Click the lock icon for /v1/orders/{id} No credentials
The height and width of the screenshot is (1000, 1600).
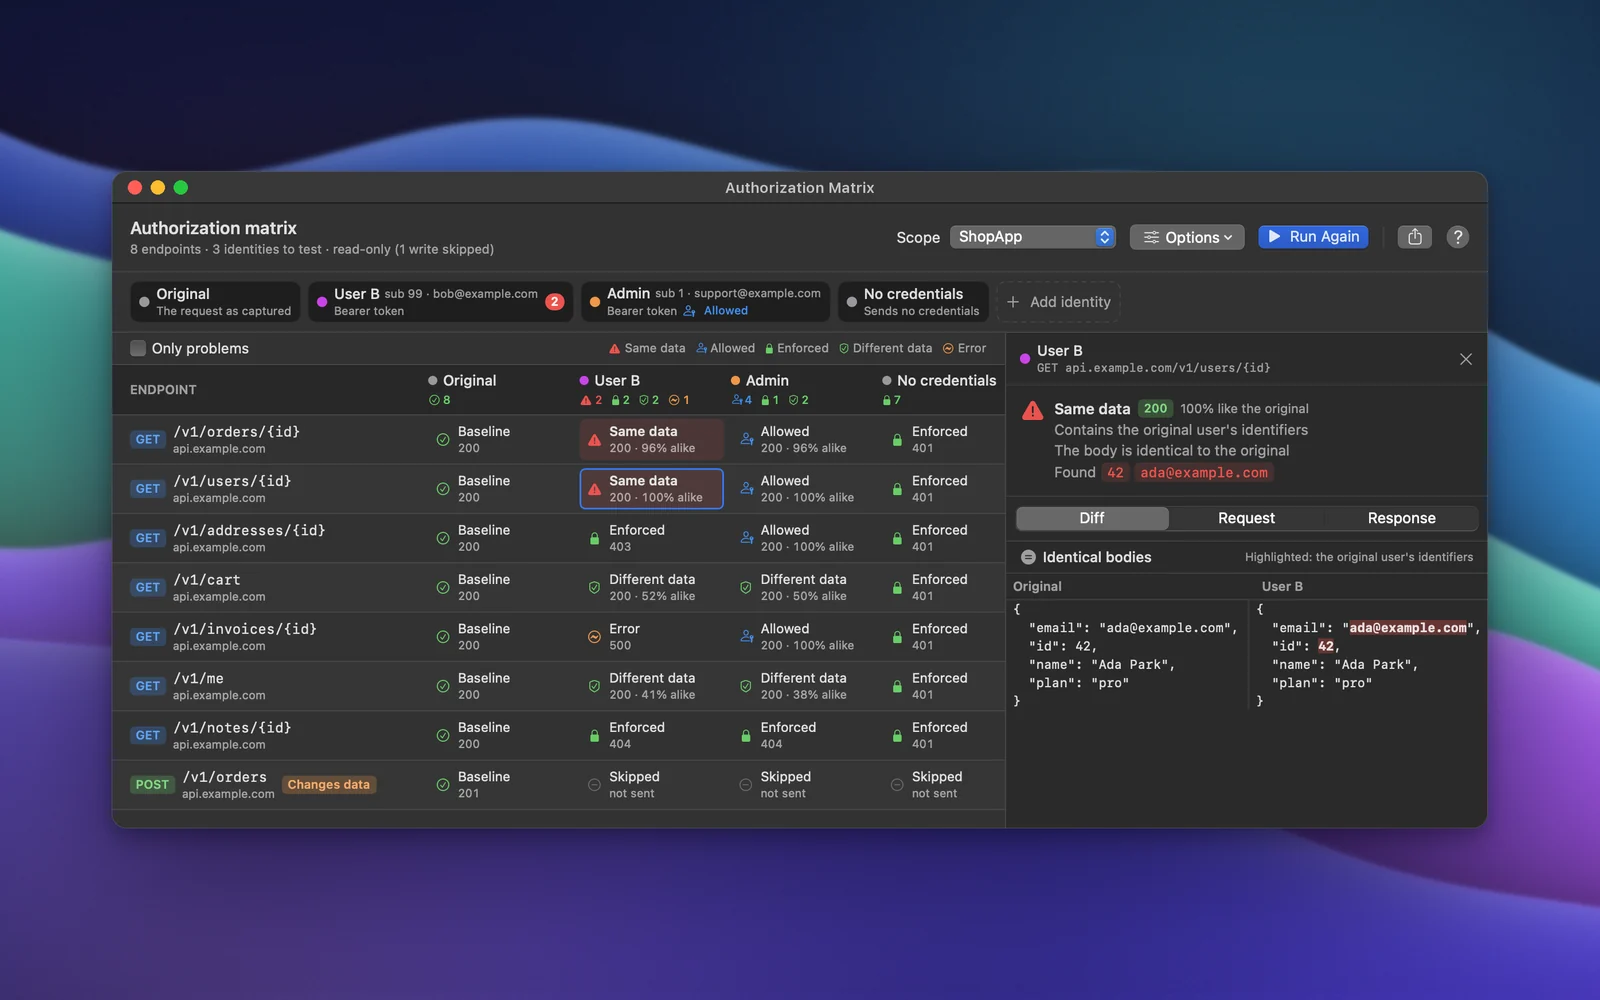click(897, 440)
